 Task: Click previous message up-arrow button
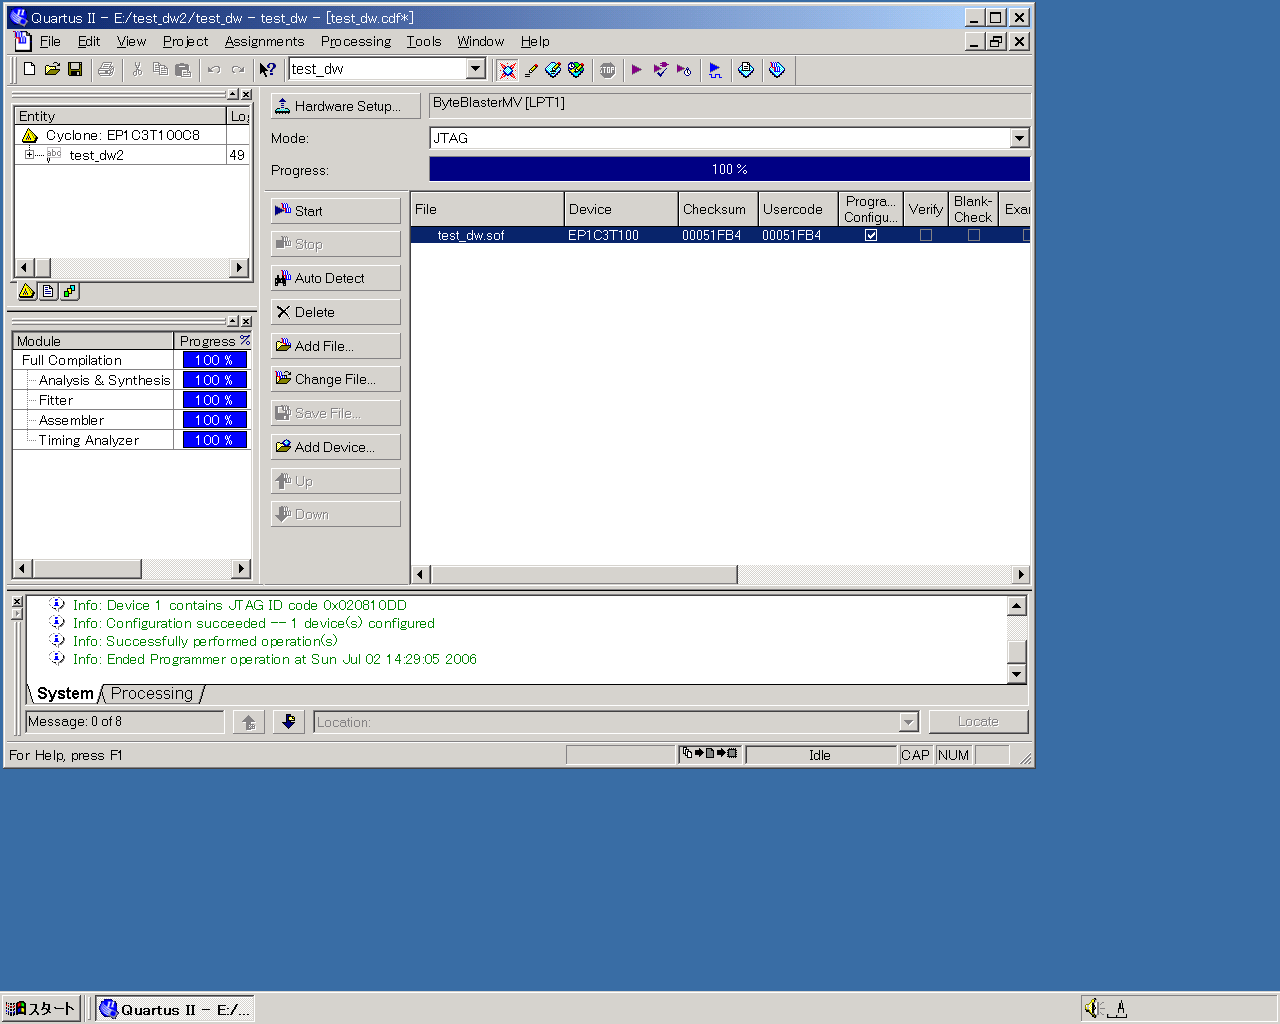(x=249, y=722)
